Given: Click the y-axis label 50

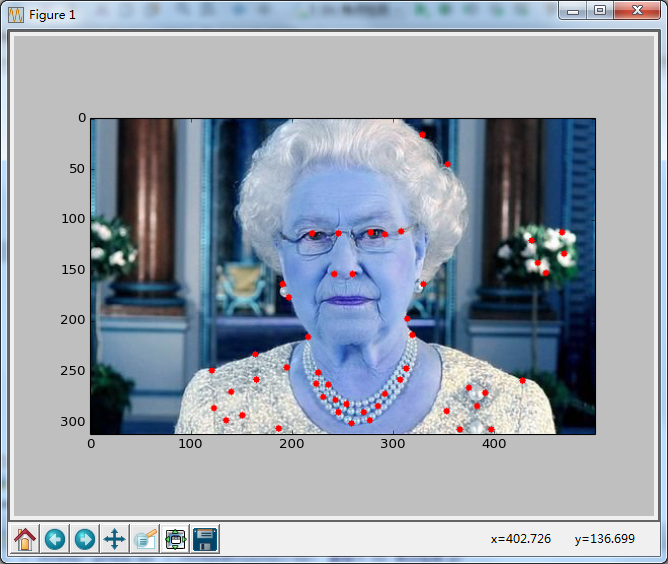Looking at the screenshot, I should pyautogui.click(x=77, y=169).
